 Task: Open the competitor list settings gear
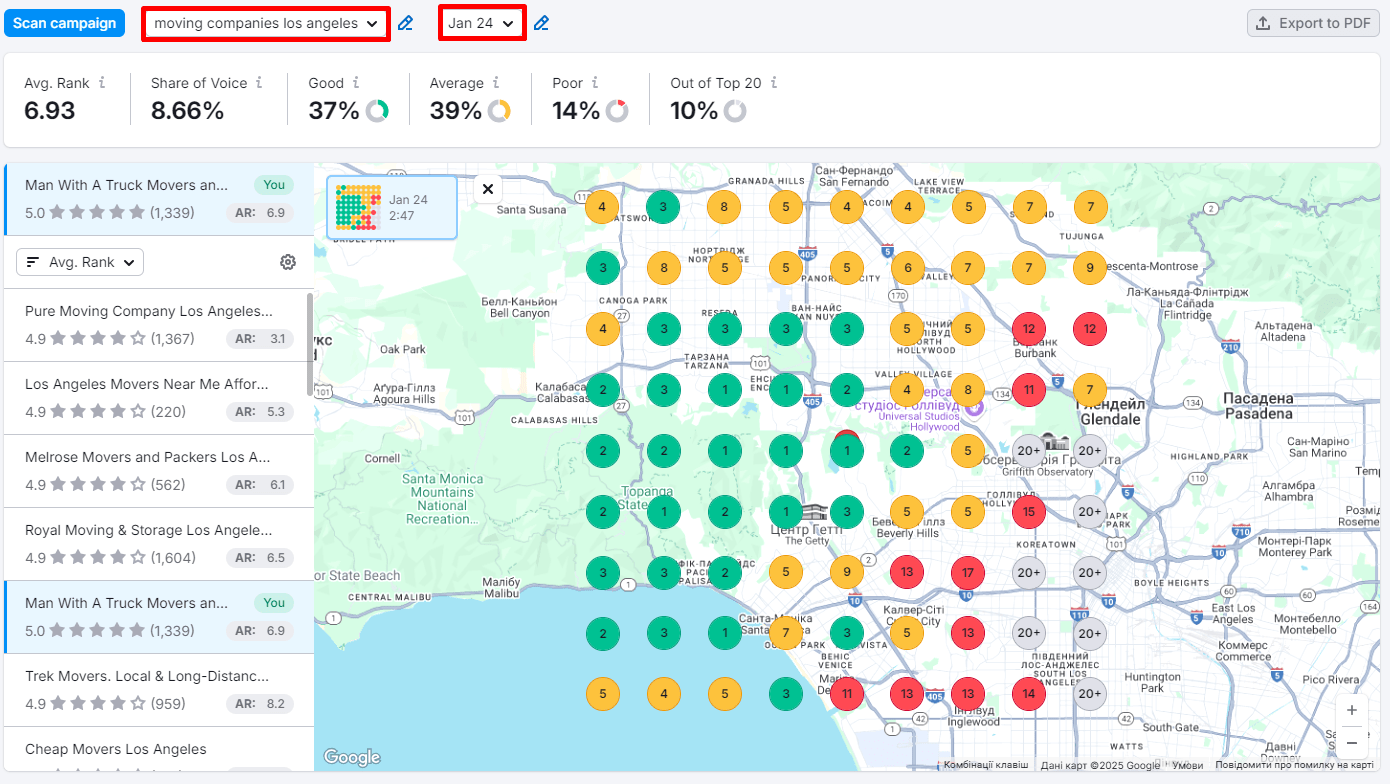(288, 262)
